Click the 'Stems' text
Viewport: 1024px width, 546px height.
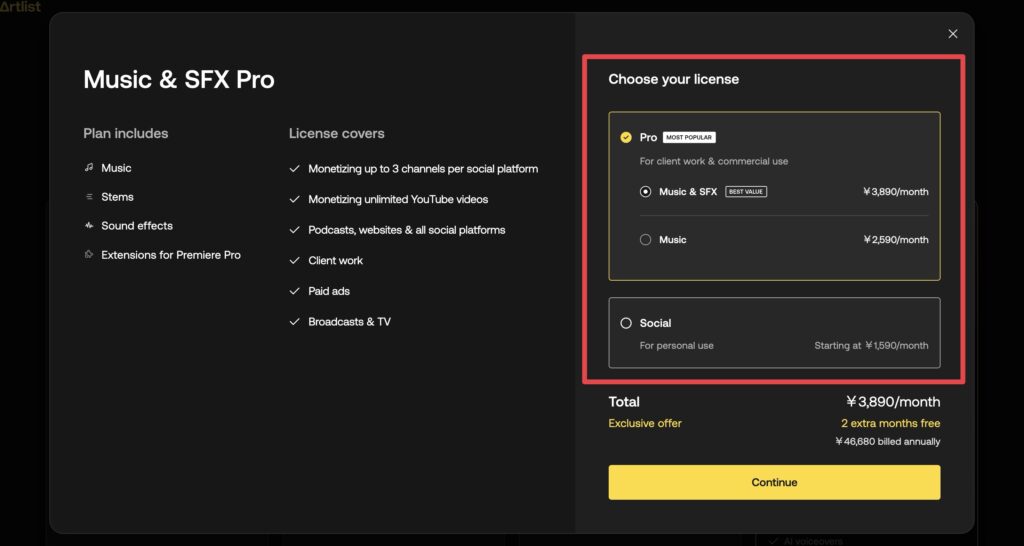coord(118,197)
